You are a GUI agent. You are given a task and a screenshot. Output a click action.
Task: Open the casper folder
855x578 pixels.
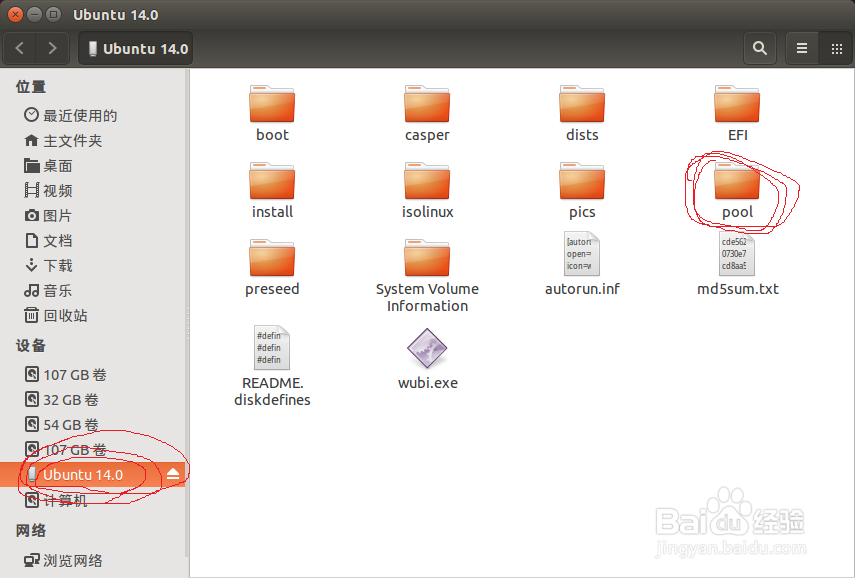point(427,113)
